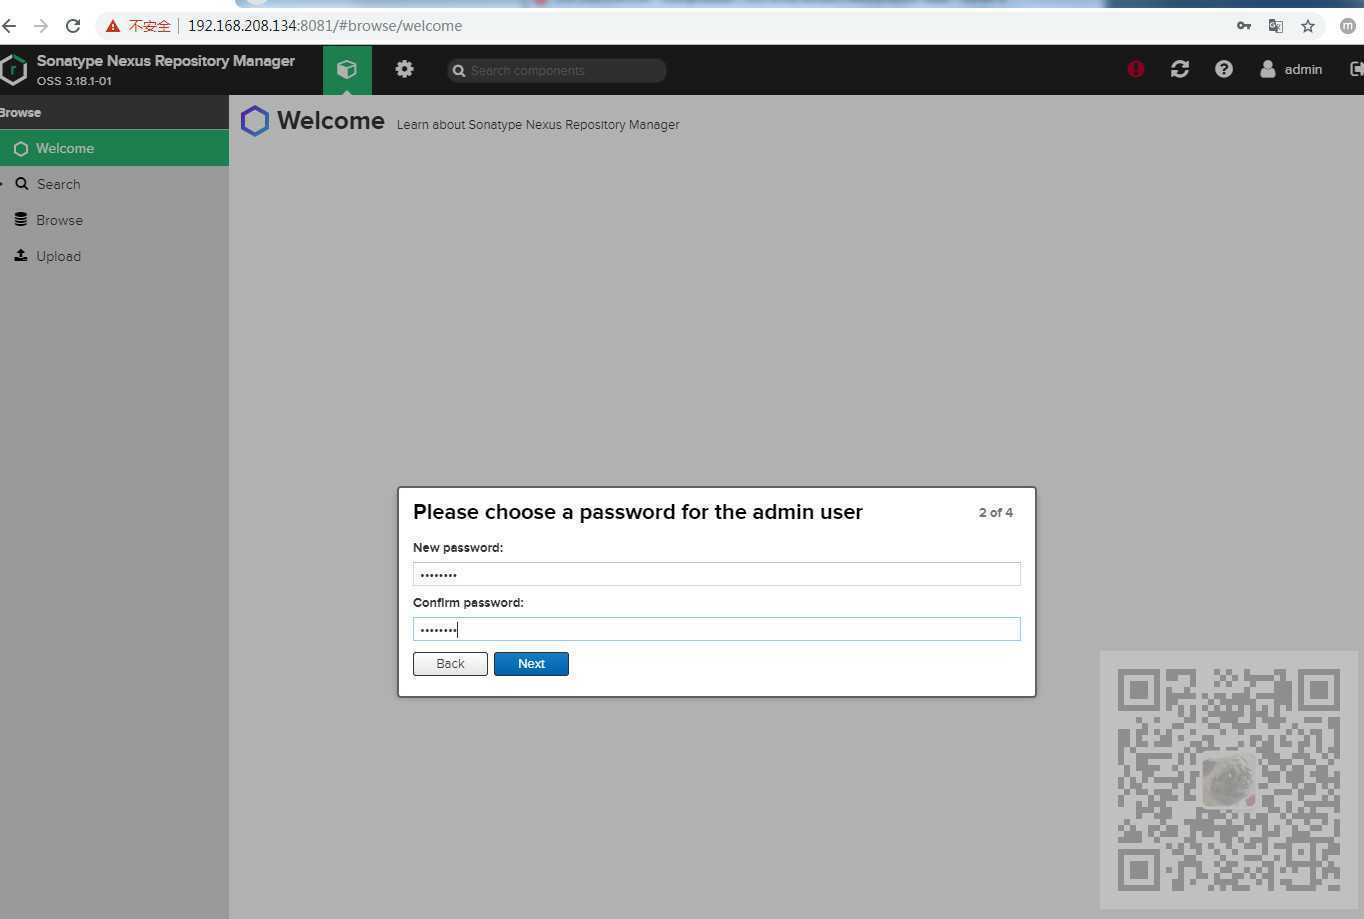The width and height of the screenshot is (1364, 919).
Task: Click into the Confirm password field
Action: (x=716, y=629)
